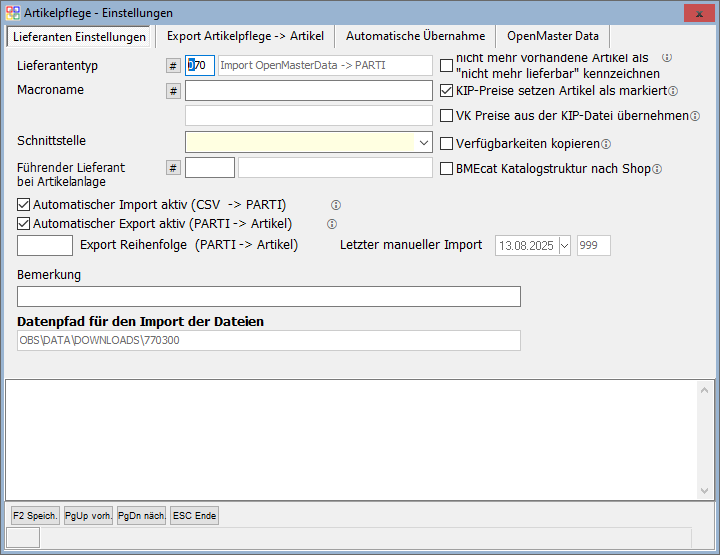Click info icon beside Verfügbarkeiten kopieren
The width and height of the screenshot is (720, 555).
click(606, 143)
